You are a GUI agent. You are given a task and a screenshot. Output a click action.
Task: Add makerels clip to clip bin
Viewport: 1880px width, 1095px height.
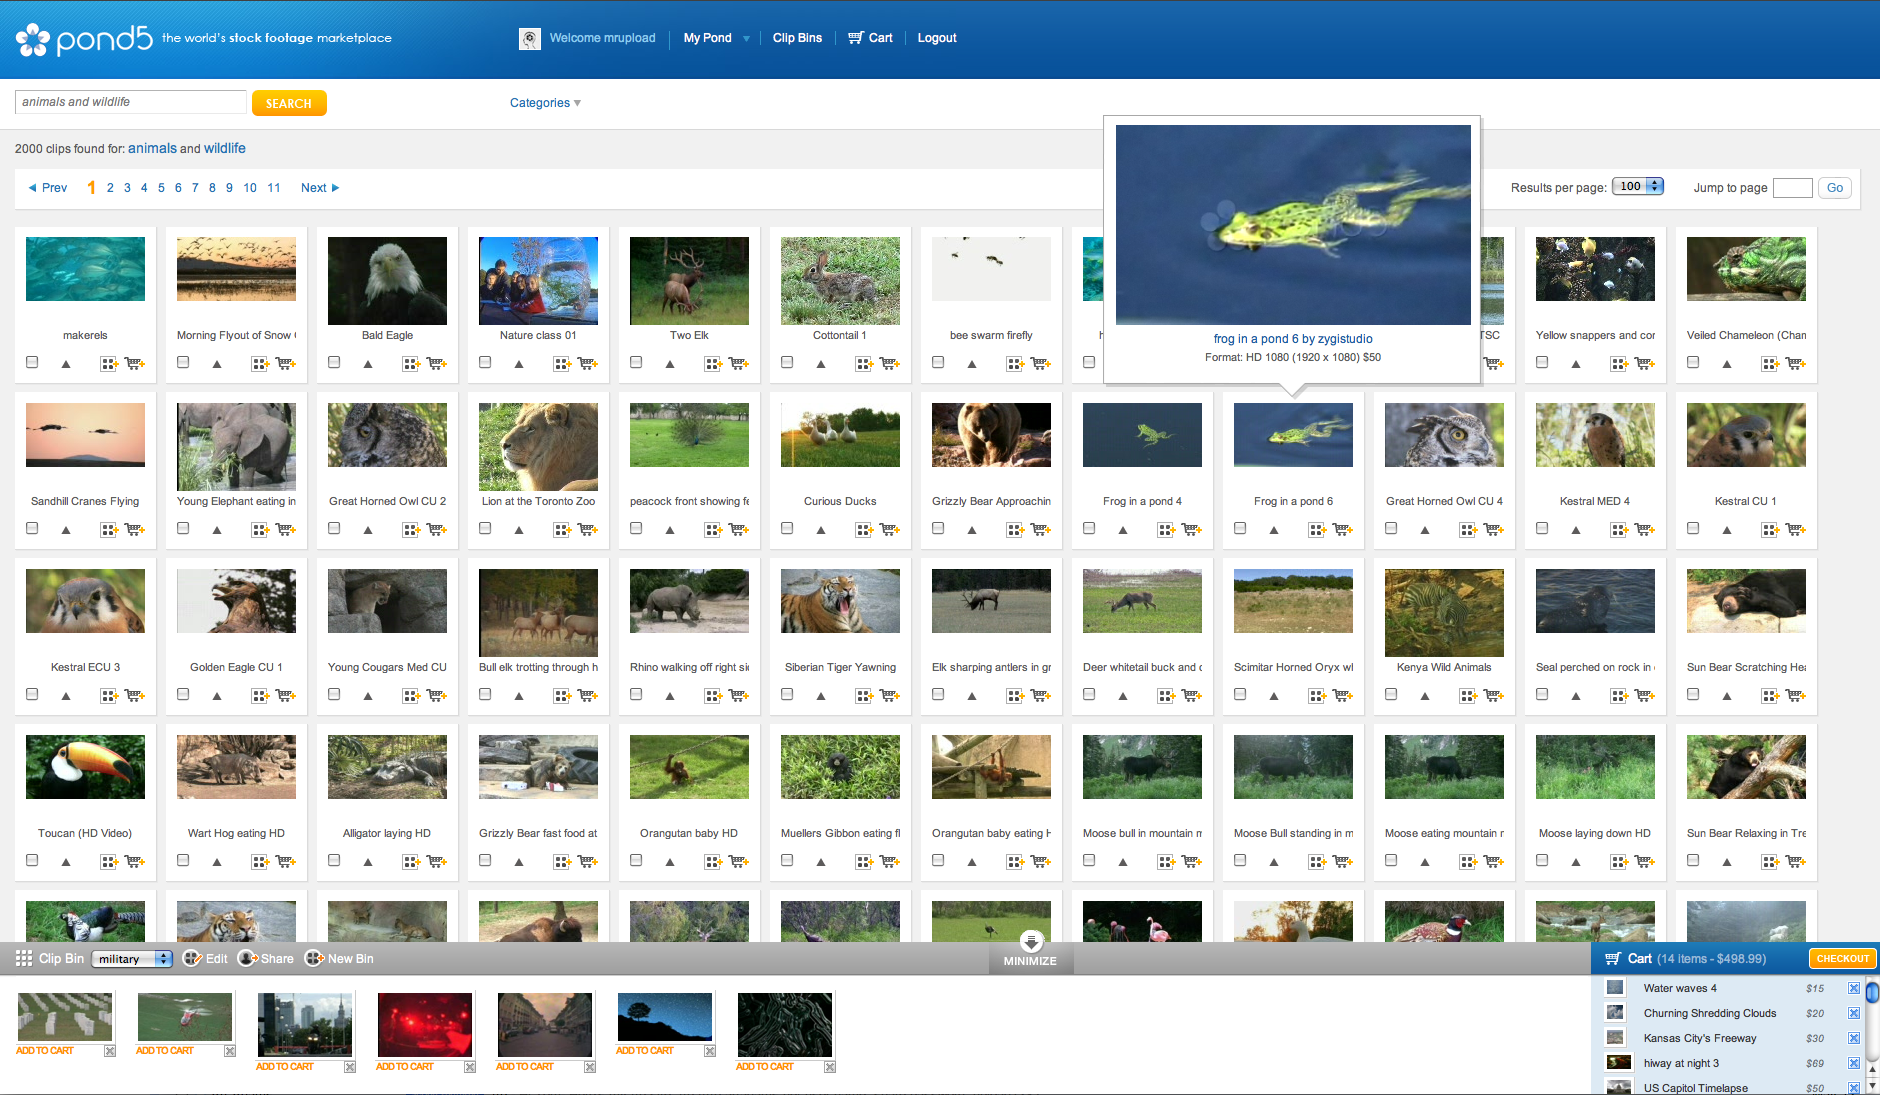pyautogui.click(x=109, y=363)
